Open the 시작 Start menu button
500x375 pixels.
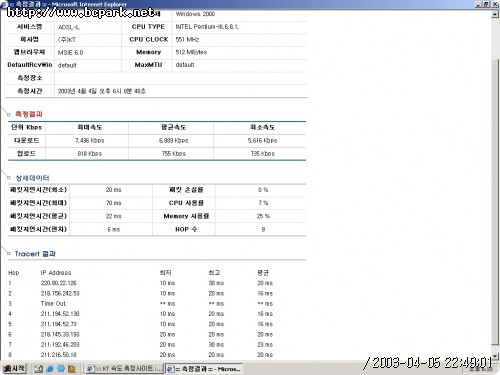(14, 369)
